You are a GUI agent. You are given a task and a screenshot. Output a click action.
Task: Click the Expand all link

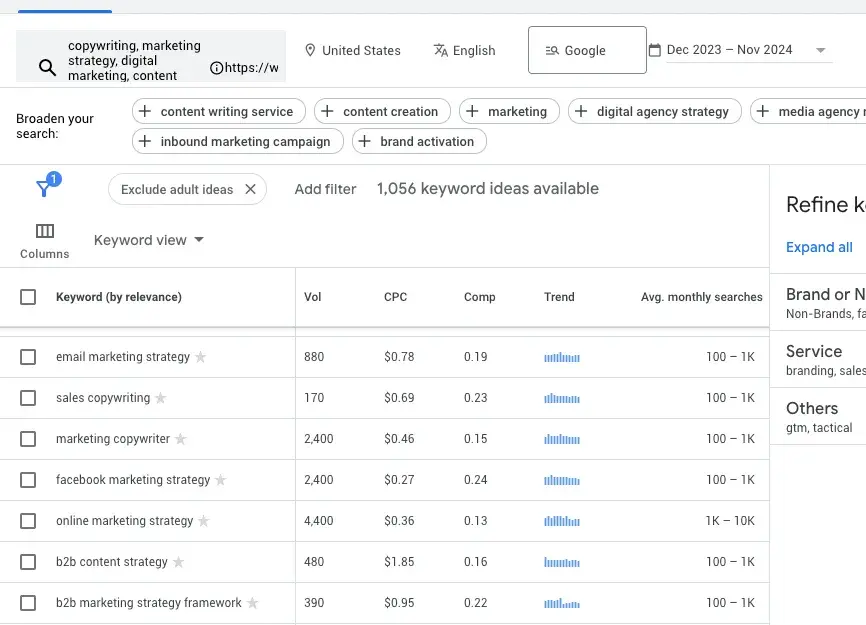pos(819,247)
